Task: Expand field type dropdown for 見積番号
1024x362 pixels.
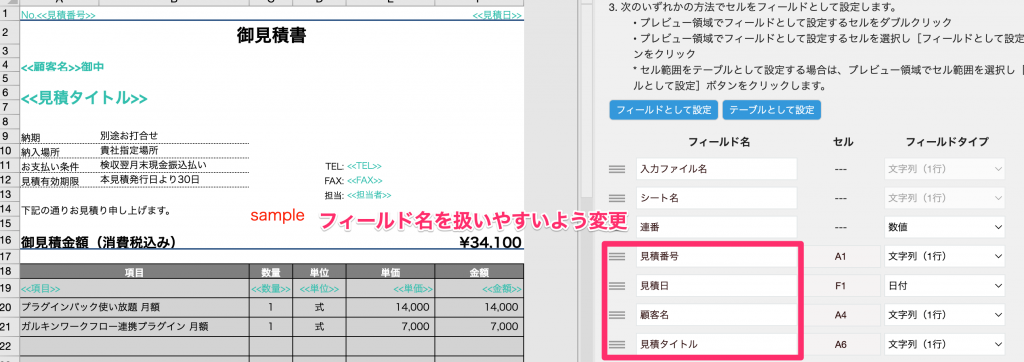Action: click(x=944, y=257)
